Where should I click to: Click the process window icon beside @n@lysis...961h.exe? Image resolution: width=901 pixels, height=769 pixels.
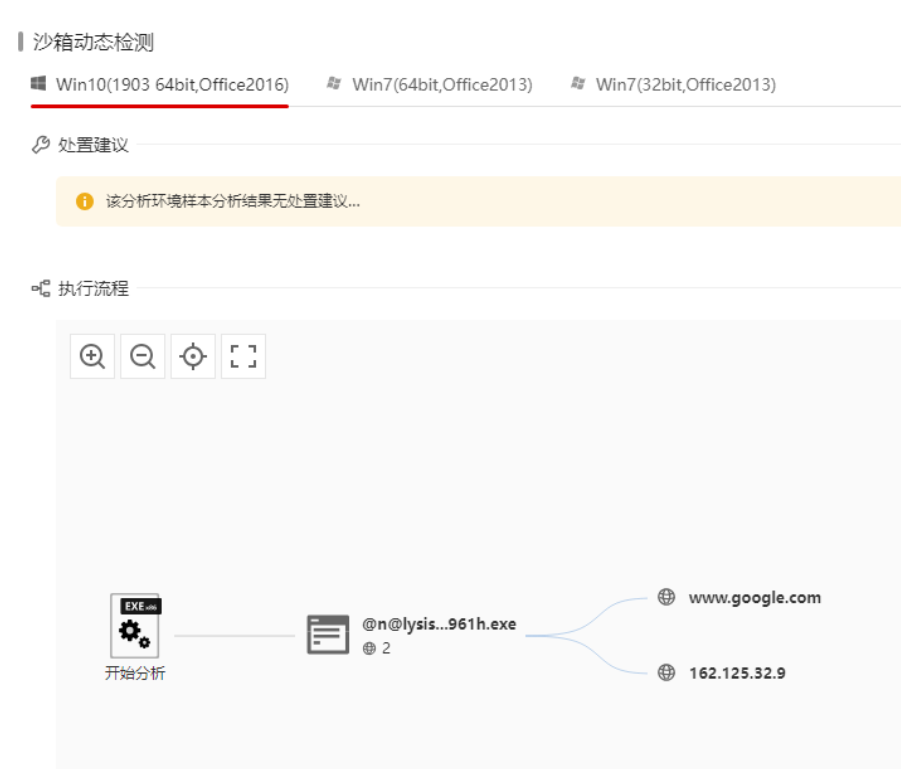click(328, 635)
